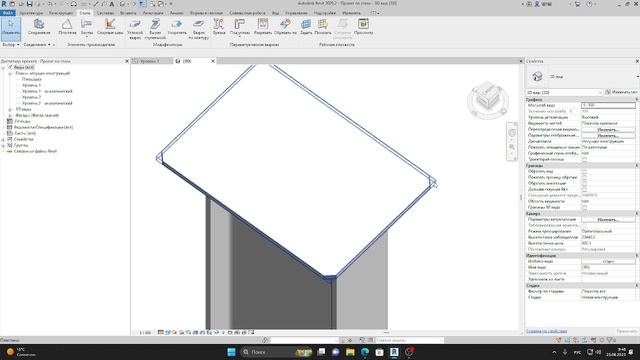This screenshot has height=360, width=640.
Task: Click Изменить тип button
Action: tap(621, 92)
